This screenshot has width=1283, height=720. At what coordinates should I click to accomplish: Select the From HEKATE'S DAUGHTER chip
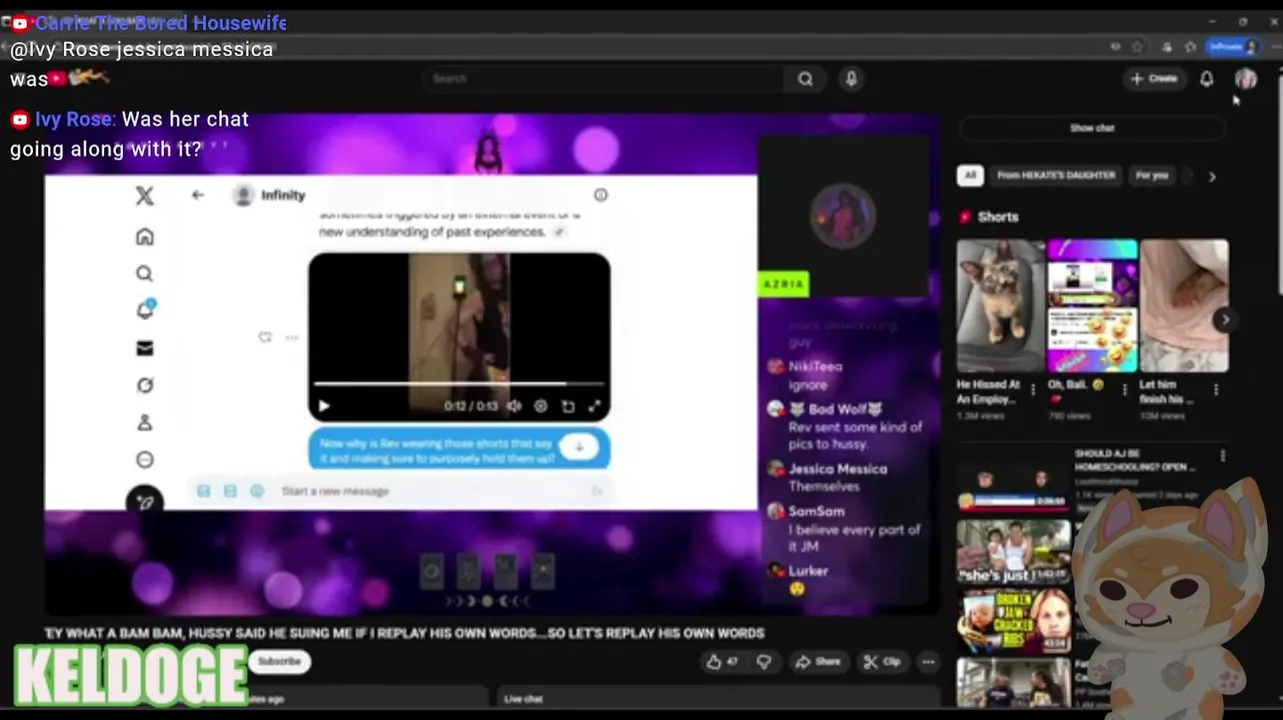[1055, 175]
